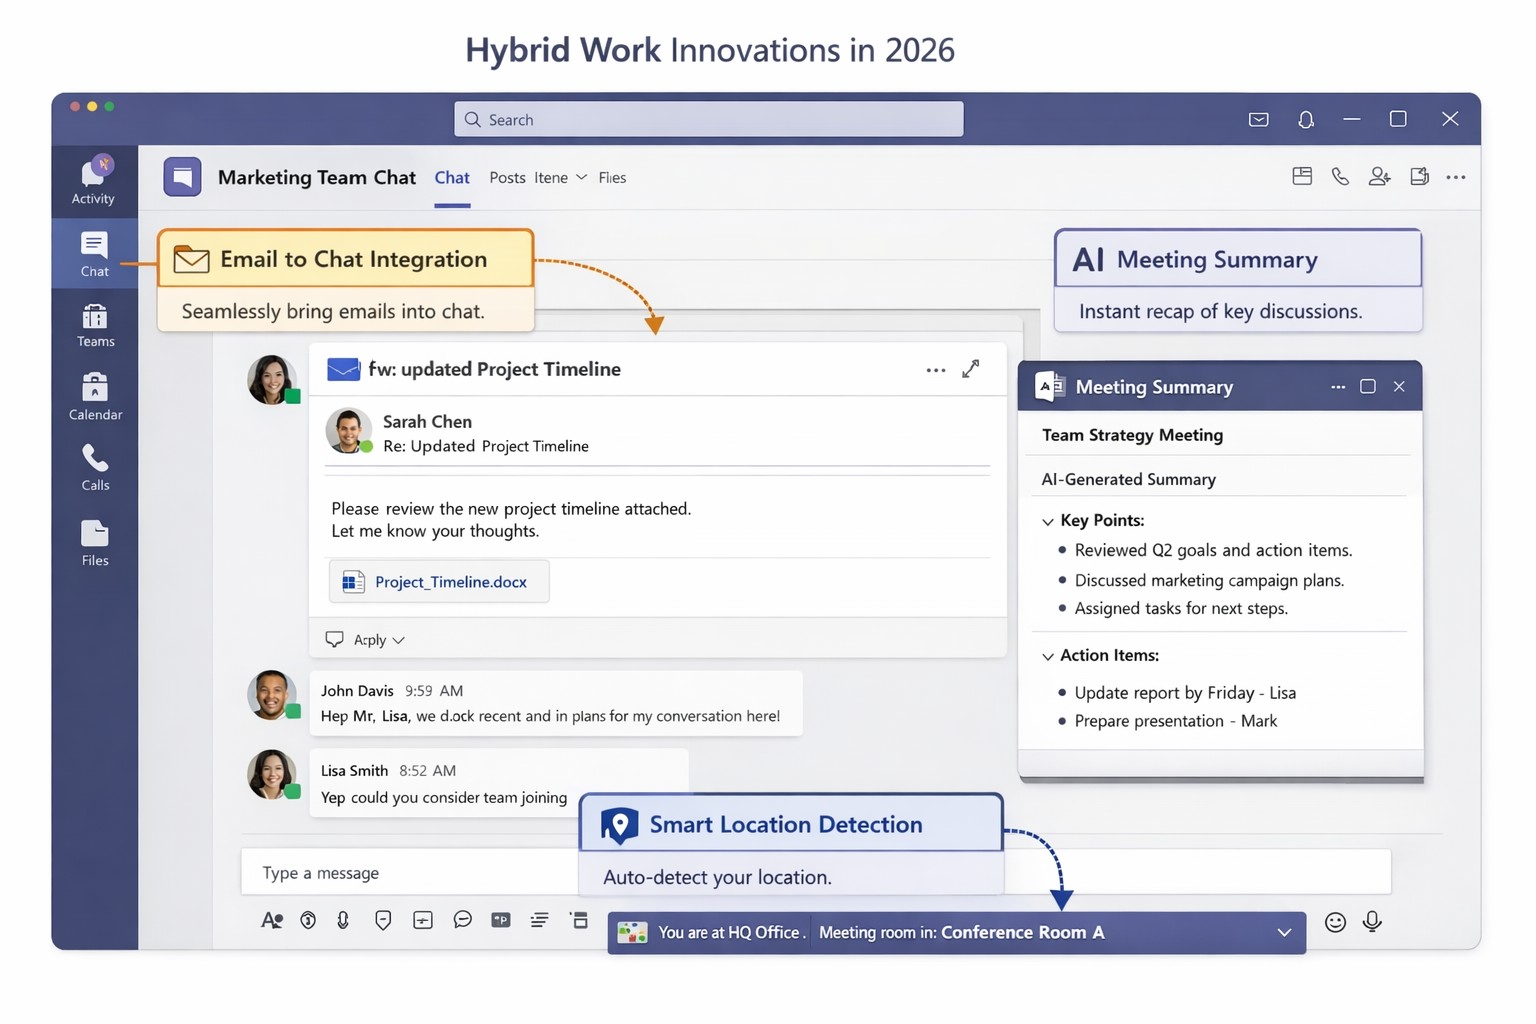This screenshot has width=1536, height=1024.
Task: Expand the forwarded email card
Action: (970, 369)
